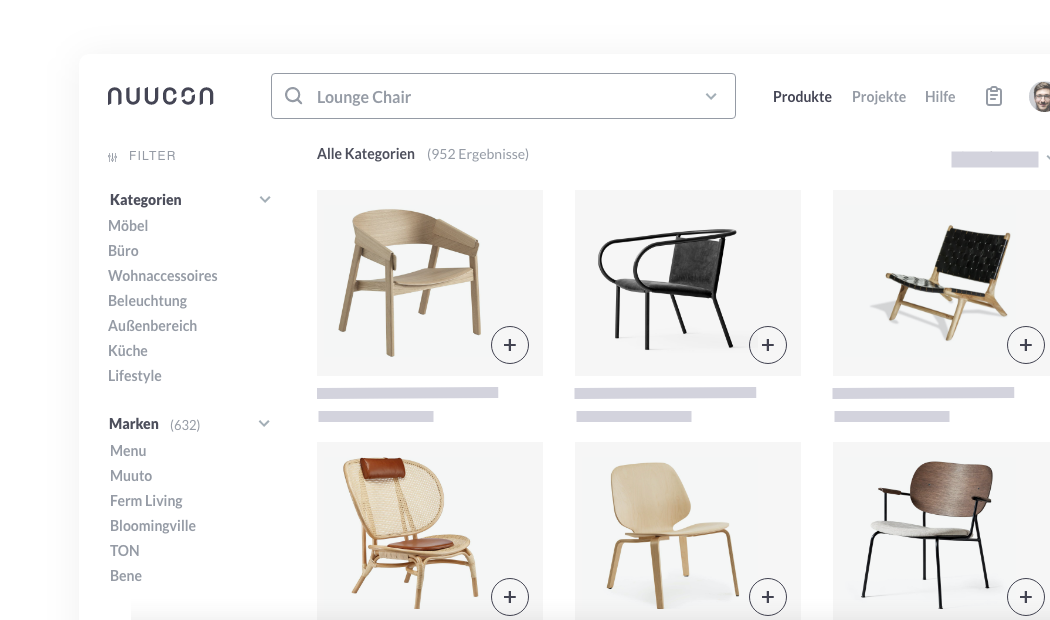Click the search magnifier icon
This screenshot has width=1050, height=620.
click(x=293, y=96)
